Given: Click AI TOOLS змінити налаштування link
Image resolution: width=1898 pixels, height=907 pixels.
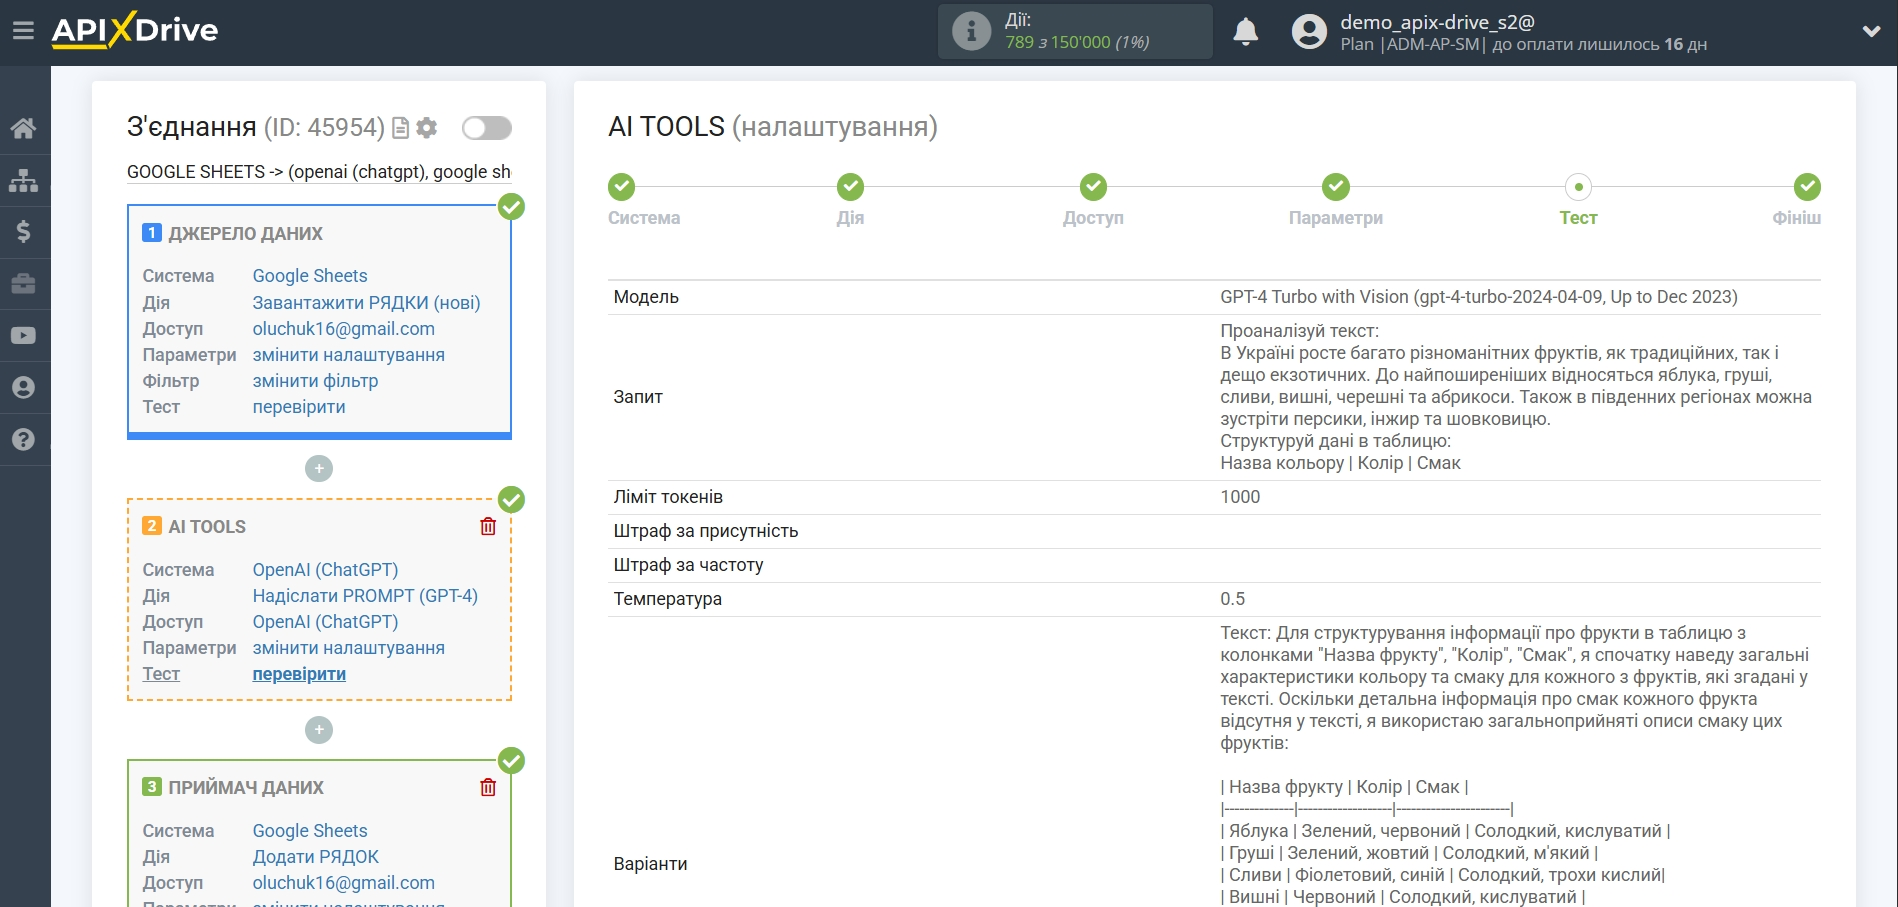Looking at the screenshot, I should pyautogui.click(x=348, y=648).
